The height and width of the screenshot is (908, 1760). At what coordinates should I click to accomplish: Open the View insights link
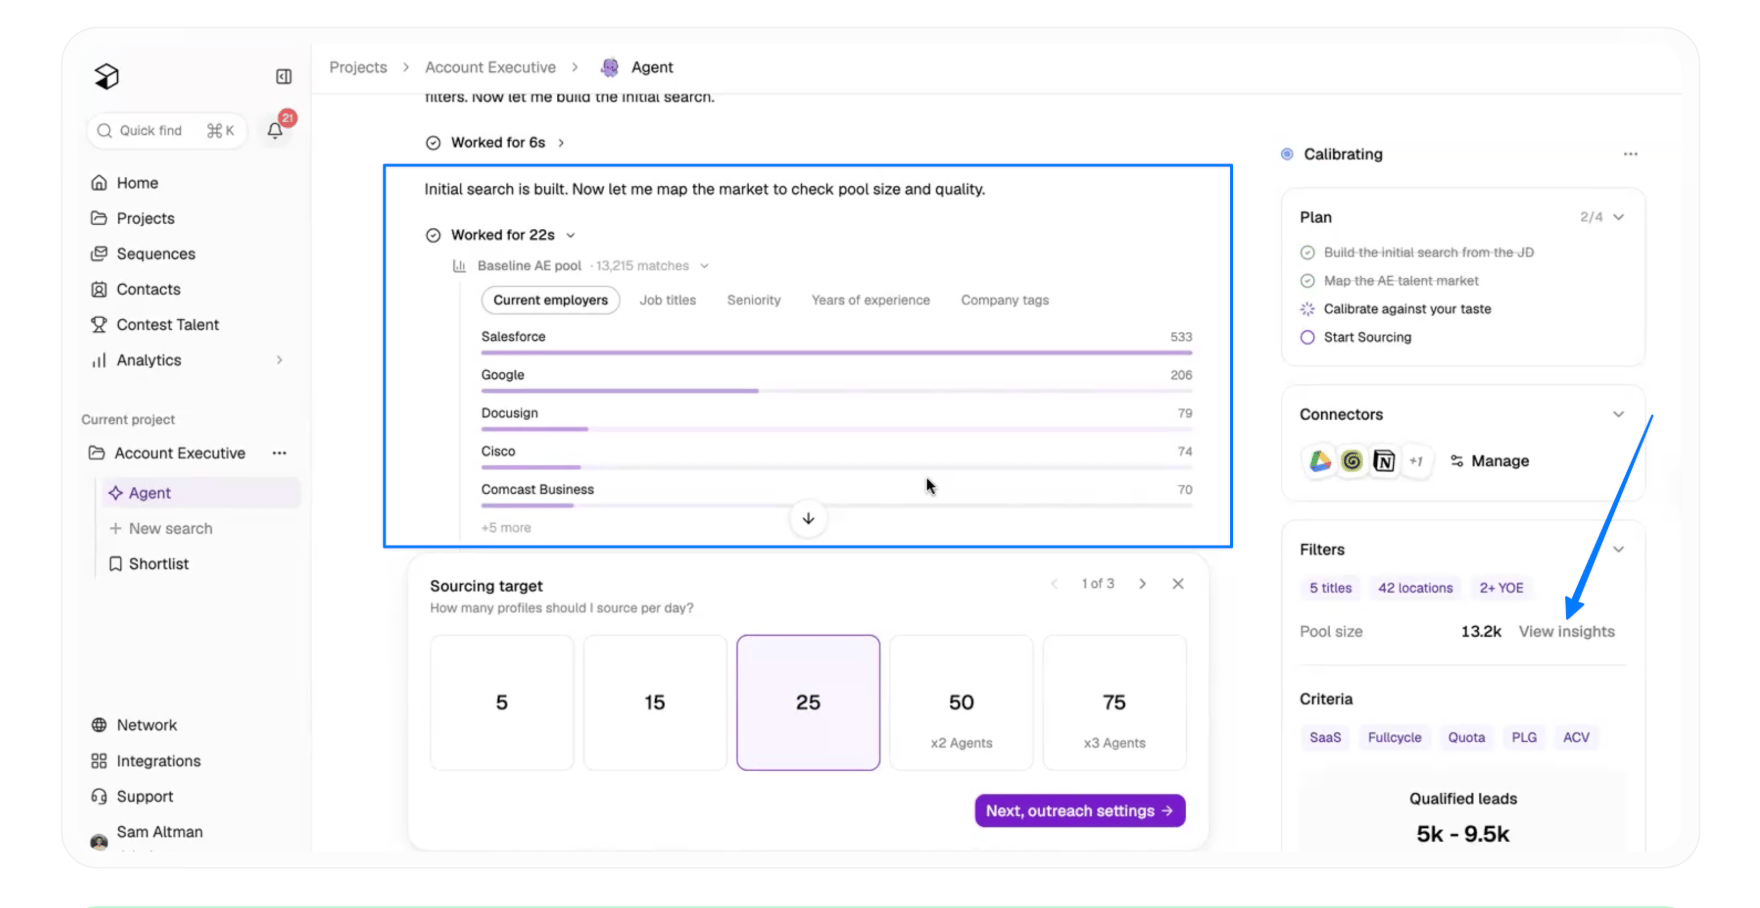click(x=1567, y=632)
